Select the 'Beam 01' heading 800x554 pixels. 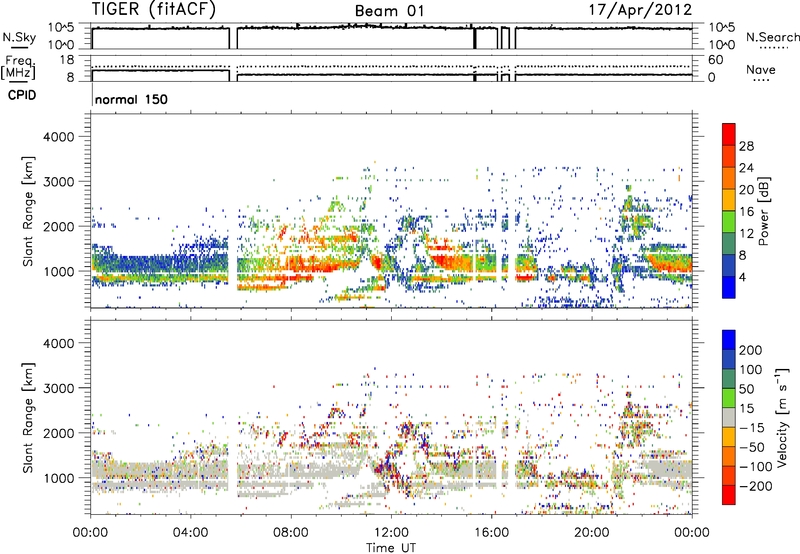(389, 11)
